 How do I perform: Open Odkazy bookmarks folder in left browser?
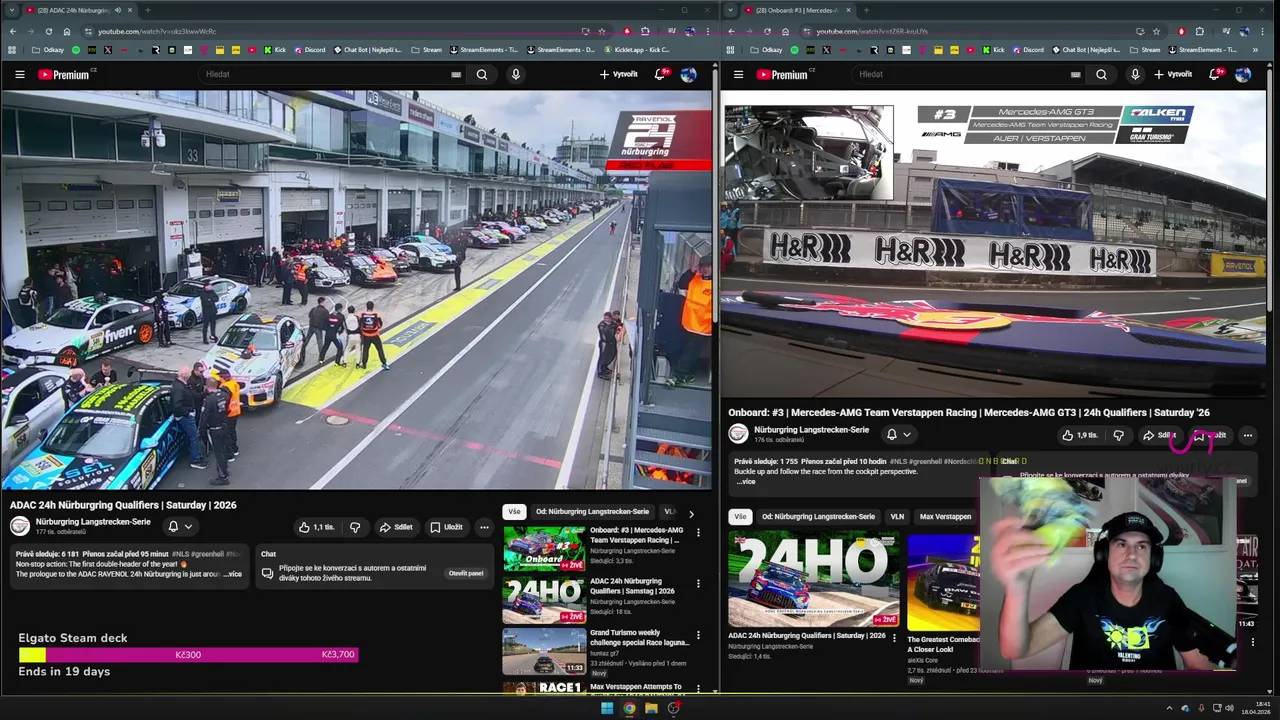point(48,50)
